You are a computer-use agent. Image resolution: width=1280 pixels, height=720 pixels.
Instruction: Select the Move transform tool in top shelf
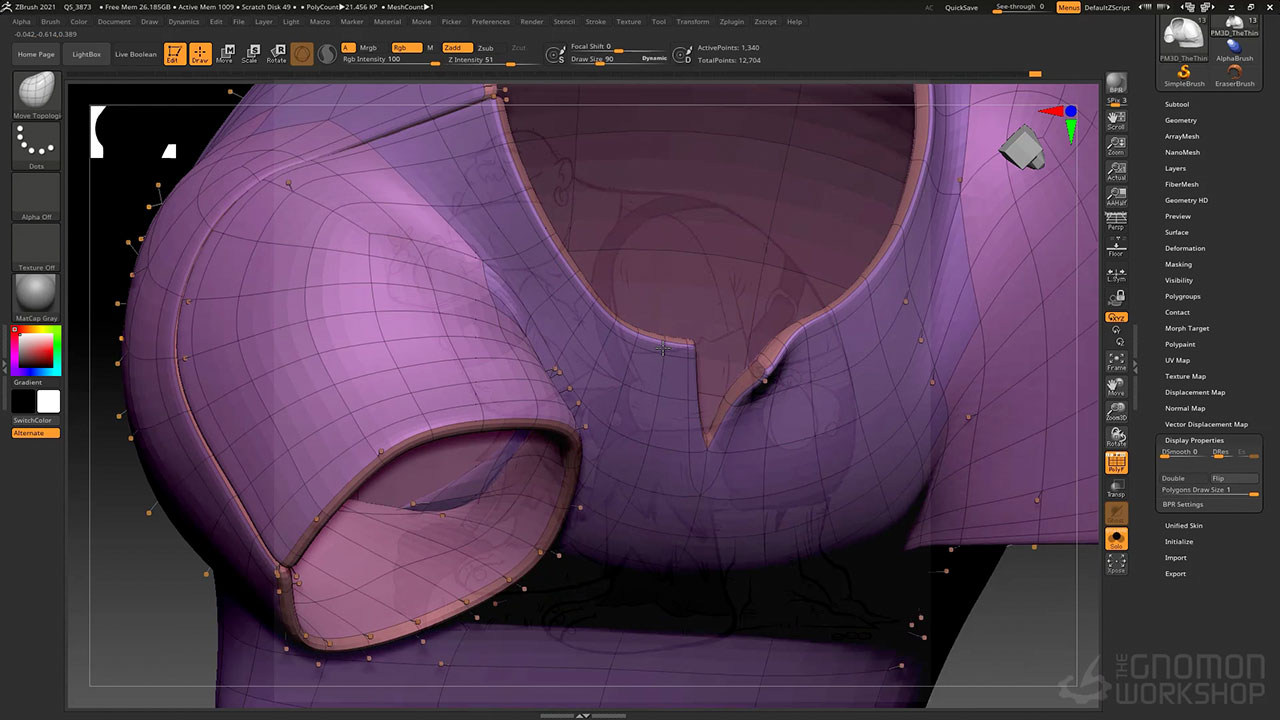point(225,53)
